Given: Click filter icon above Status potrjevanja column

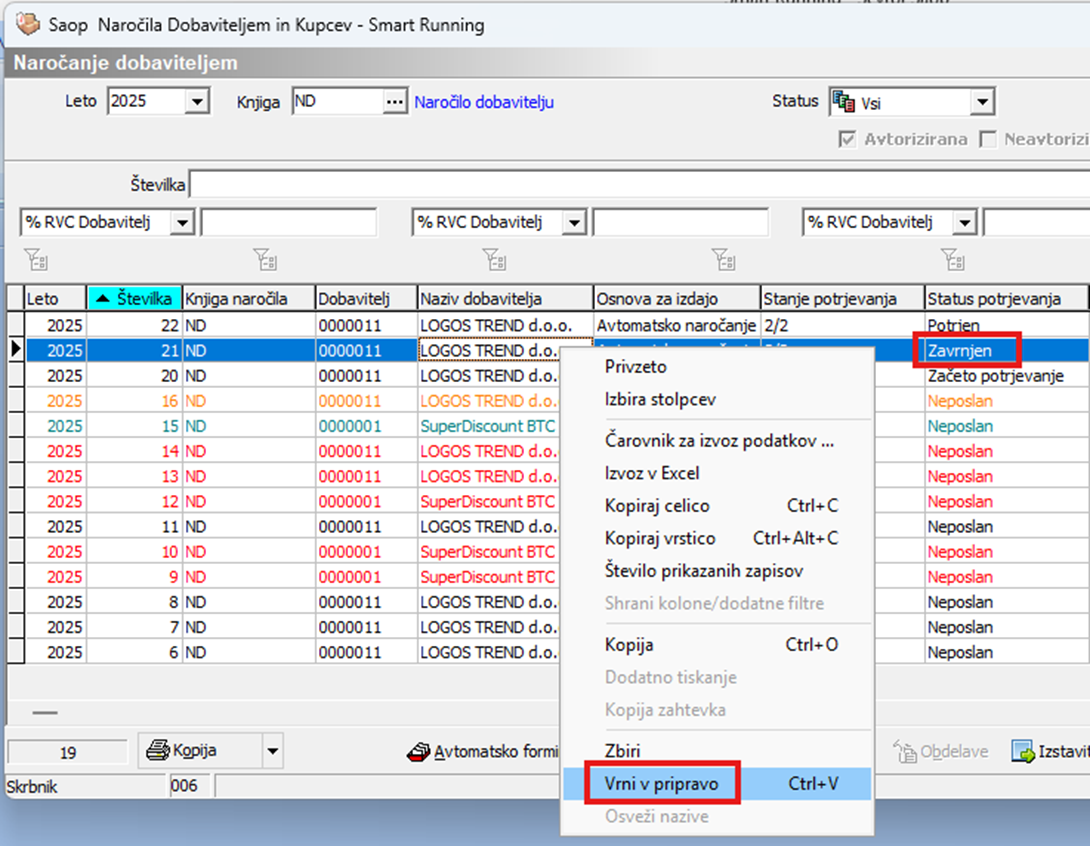Looking at the screenshot, I should coord(952,260).
